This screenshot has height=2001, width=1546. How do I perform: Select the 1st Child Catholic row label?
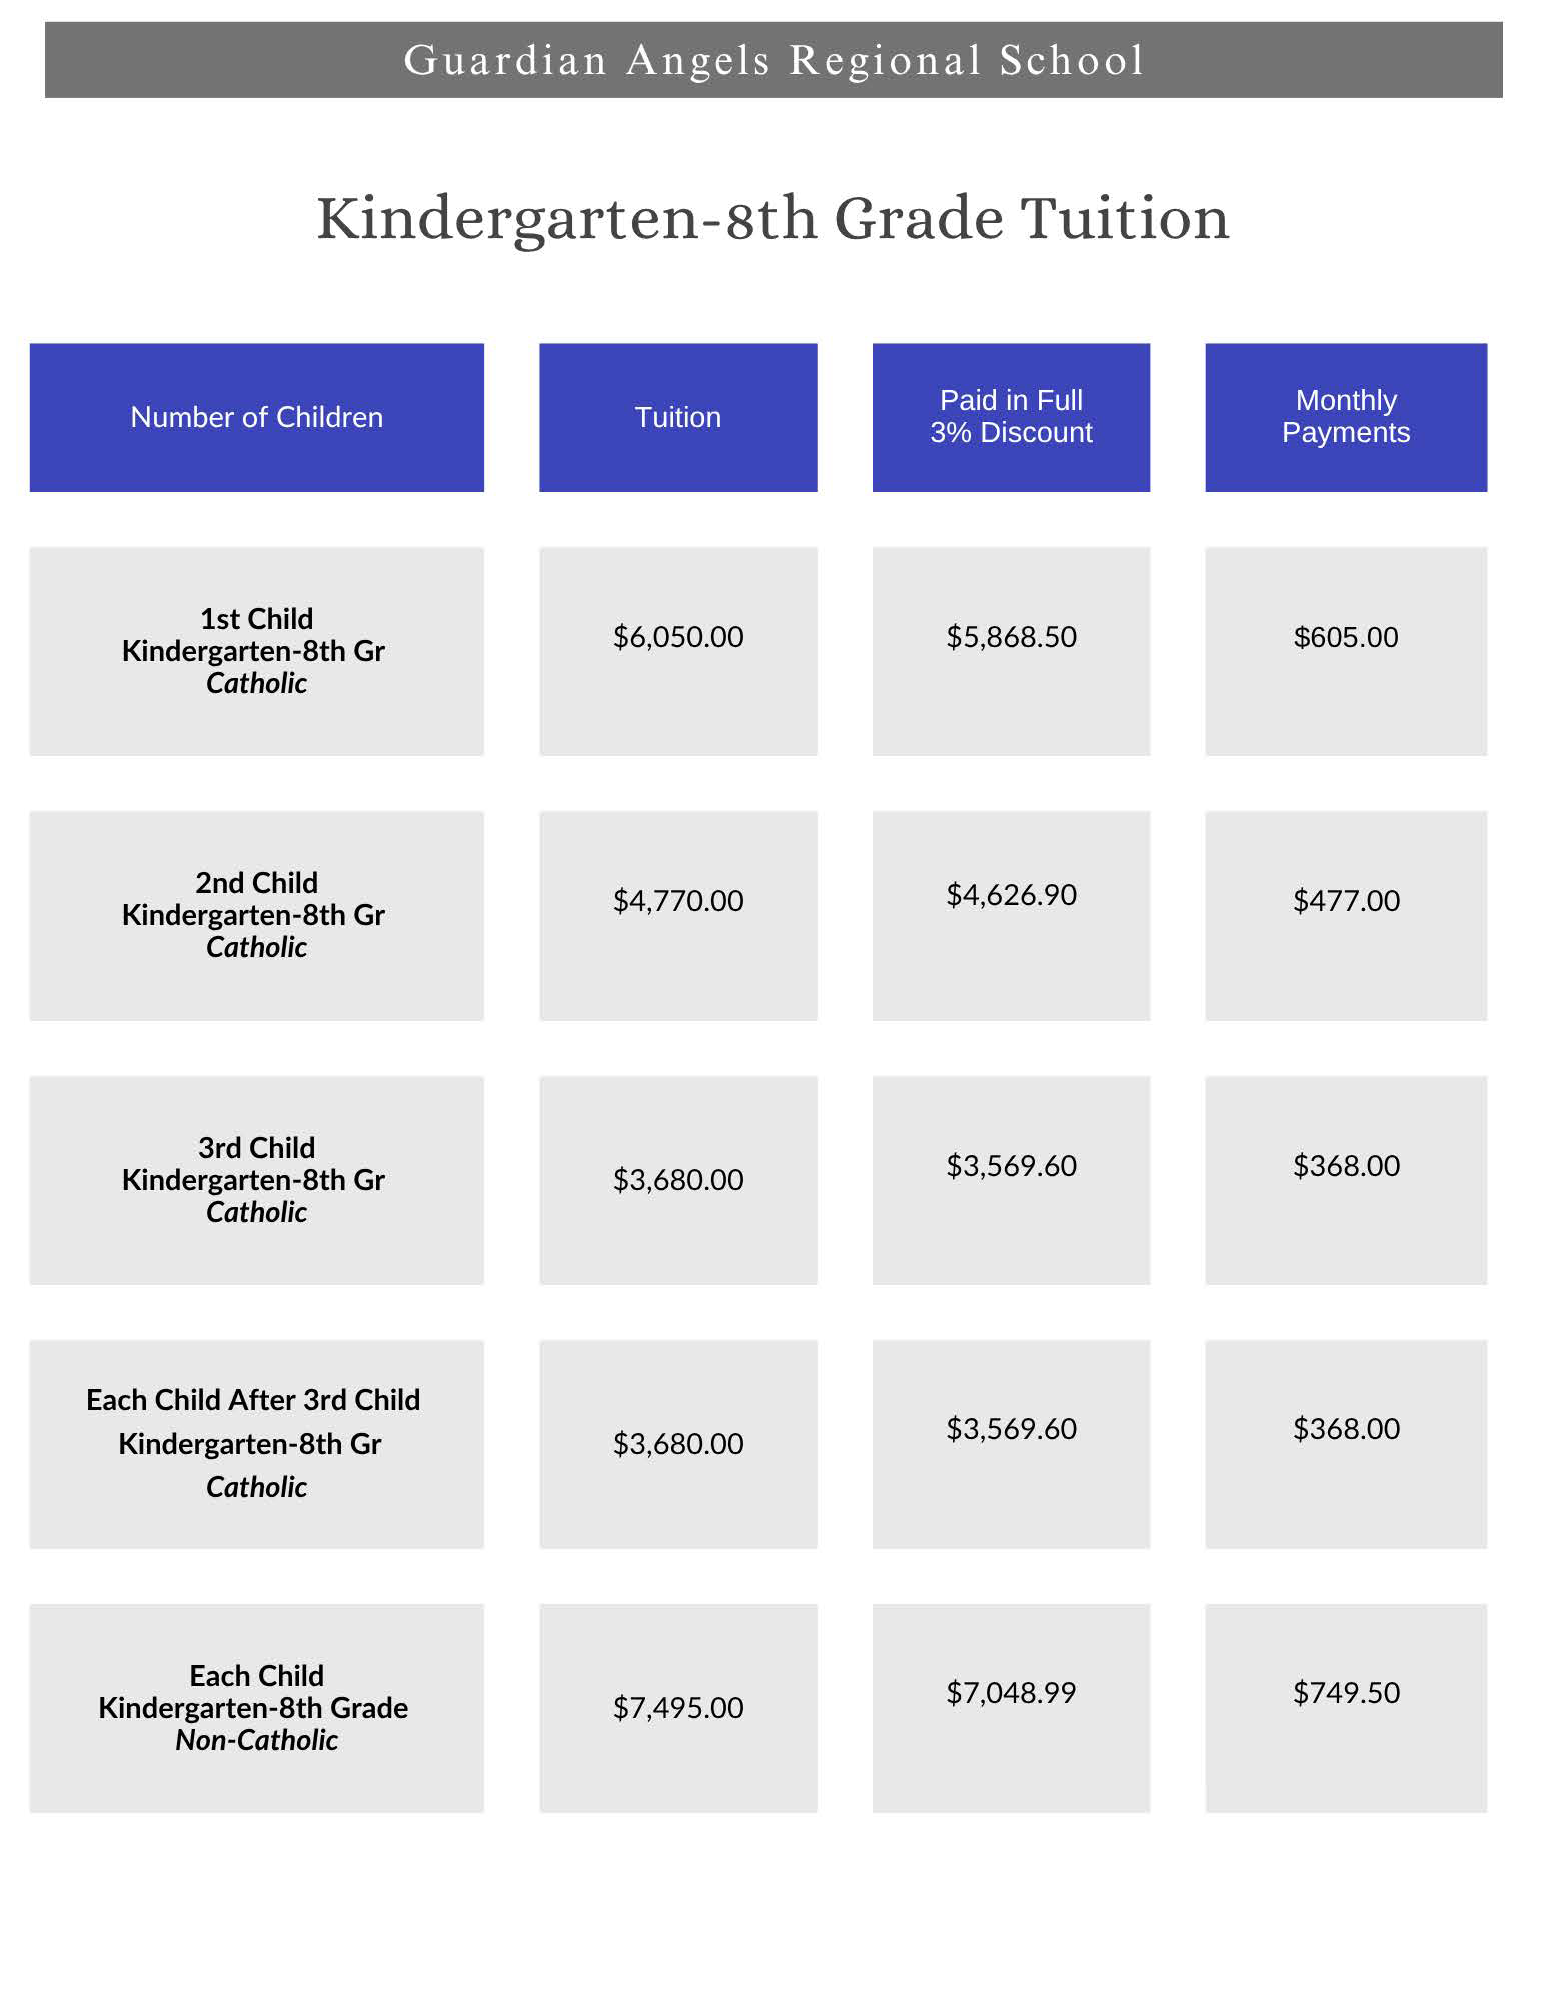(256, 651)
